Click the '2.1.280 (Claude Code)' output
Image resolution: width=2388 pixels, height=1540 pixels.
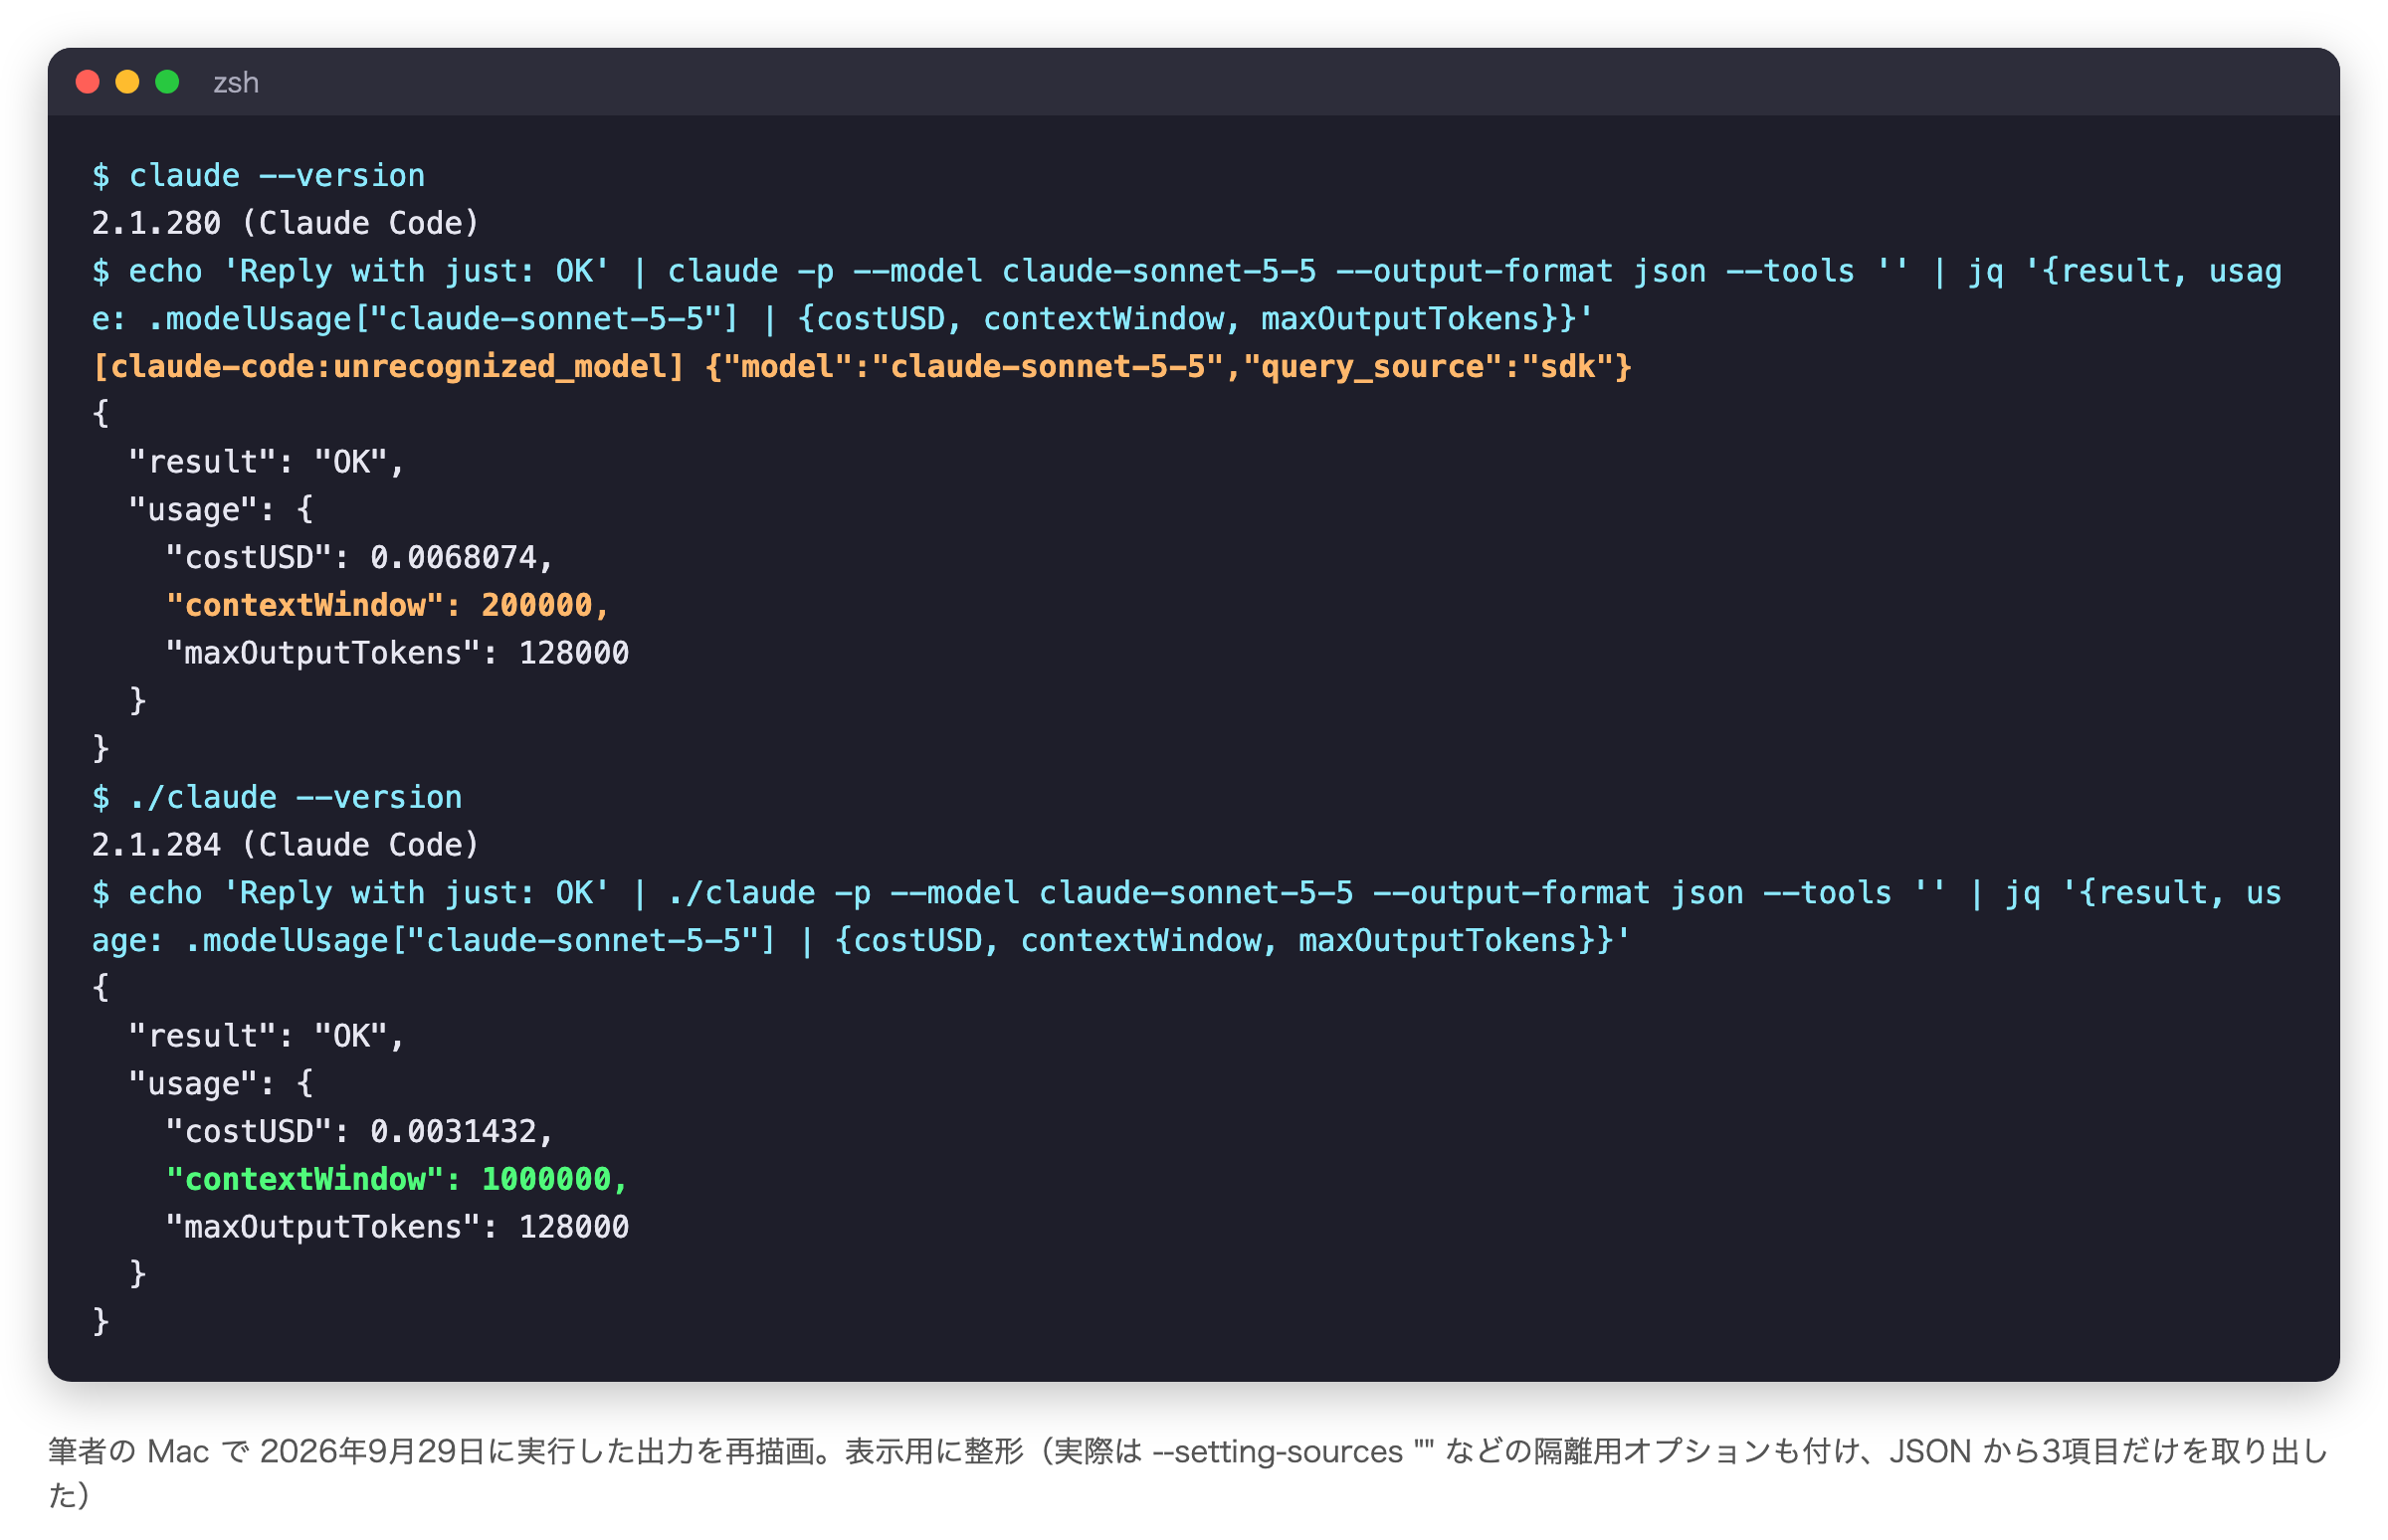[285, 223]
